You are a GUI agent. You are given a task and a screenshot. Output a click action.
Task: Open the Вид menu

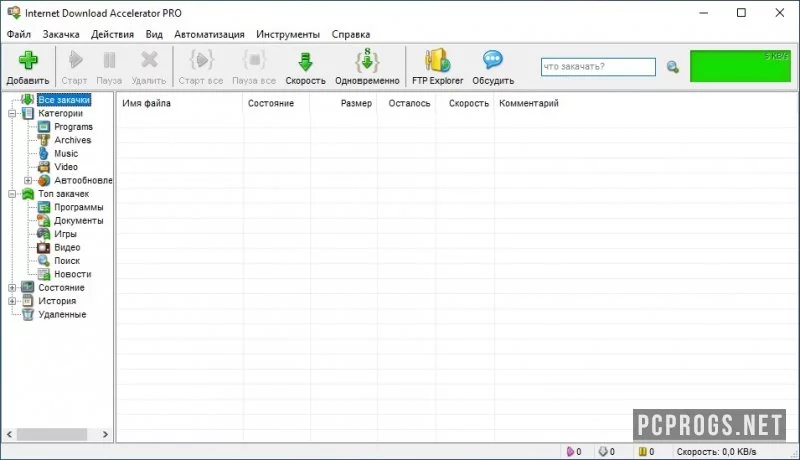point(154,34)
